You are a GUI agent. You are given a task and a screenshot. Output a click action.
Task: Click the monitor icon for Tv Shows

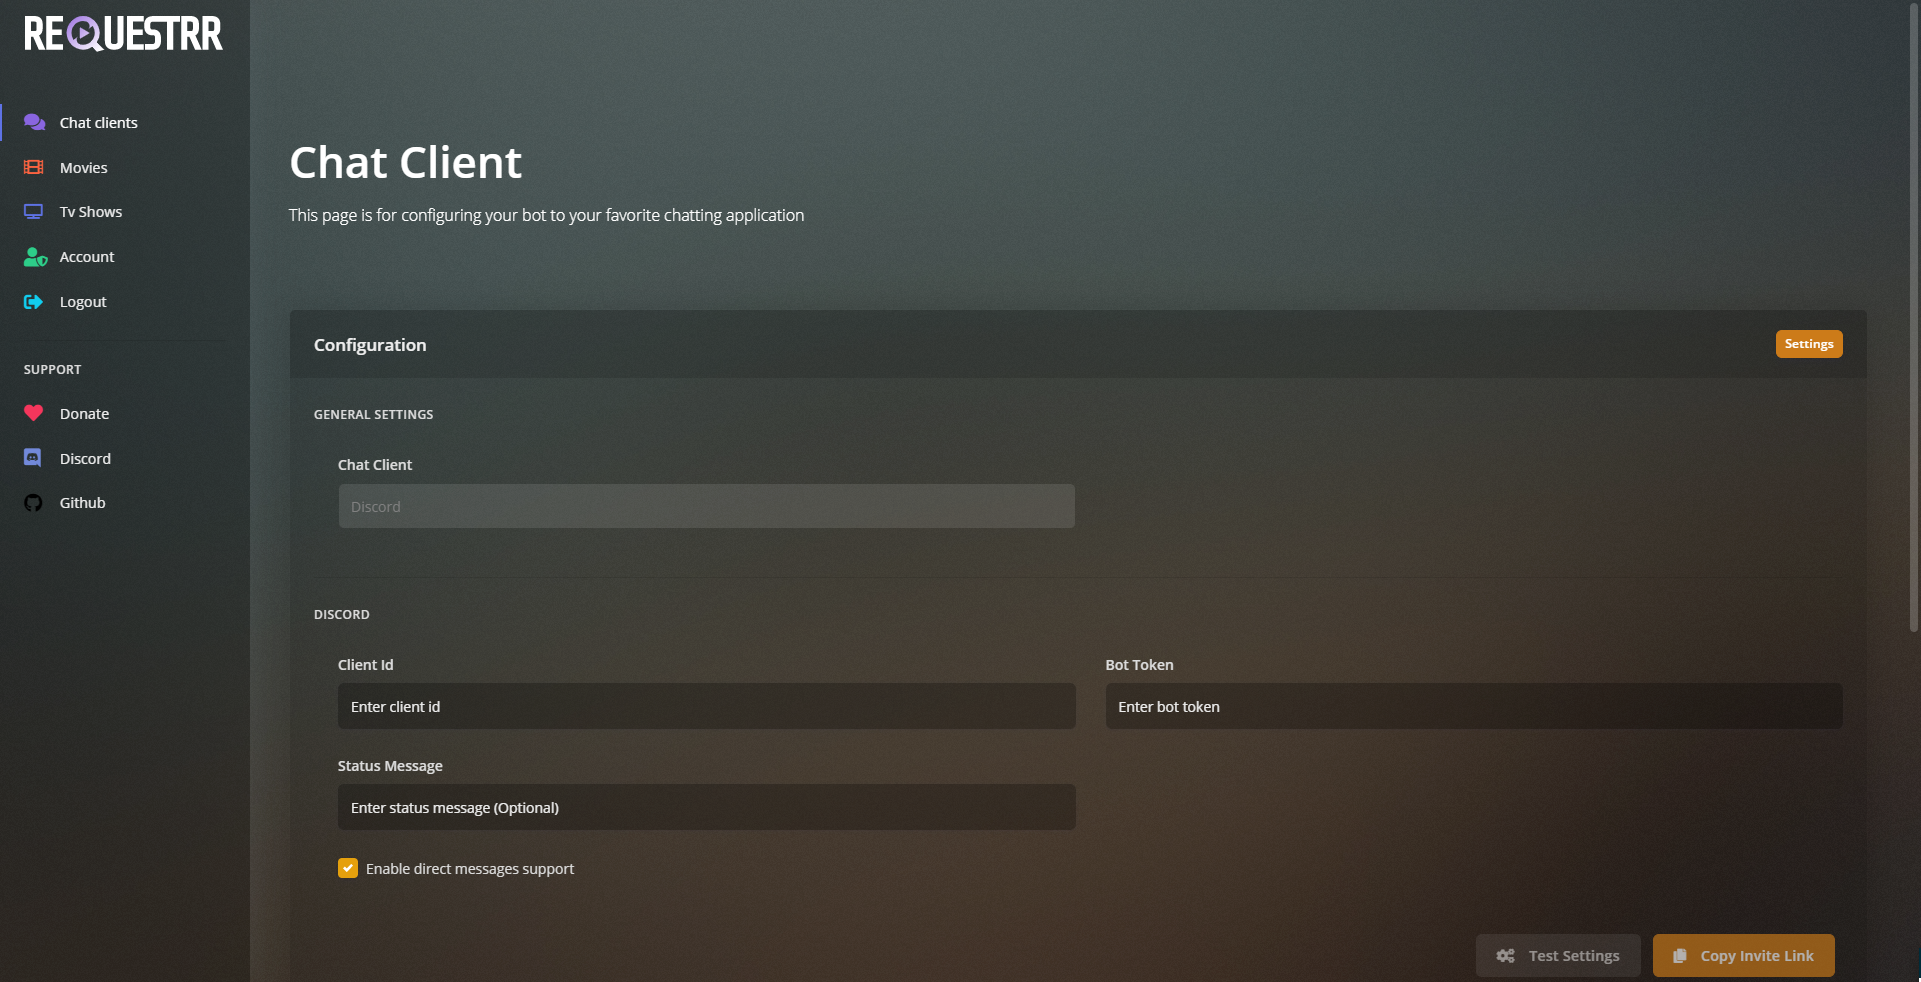click(x=34, y=212)
